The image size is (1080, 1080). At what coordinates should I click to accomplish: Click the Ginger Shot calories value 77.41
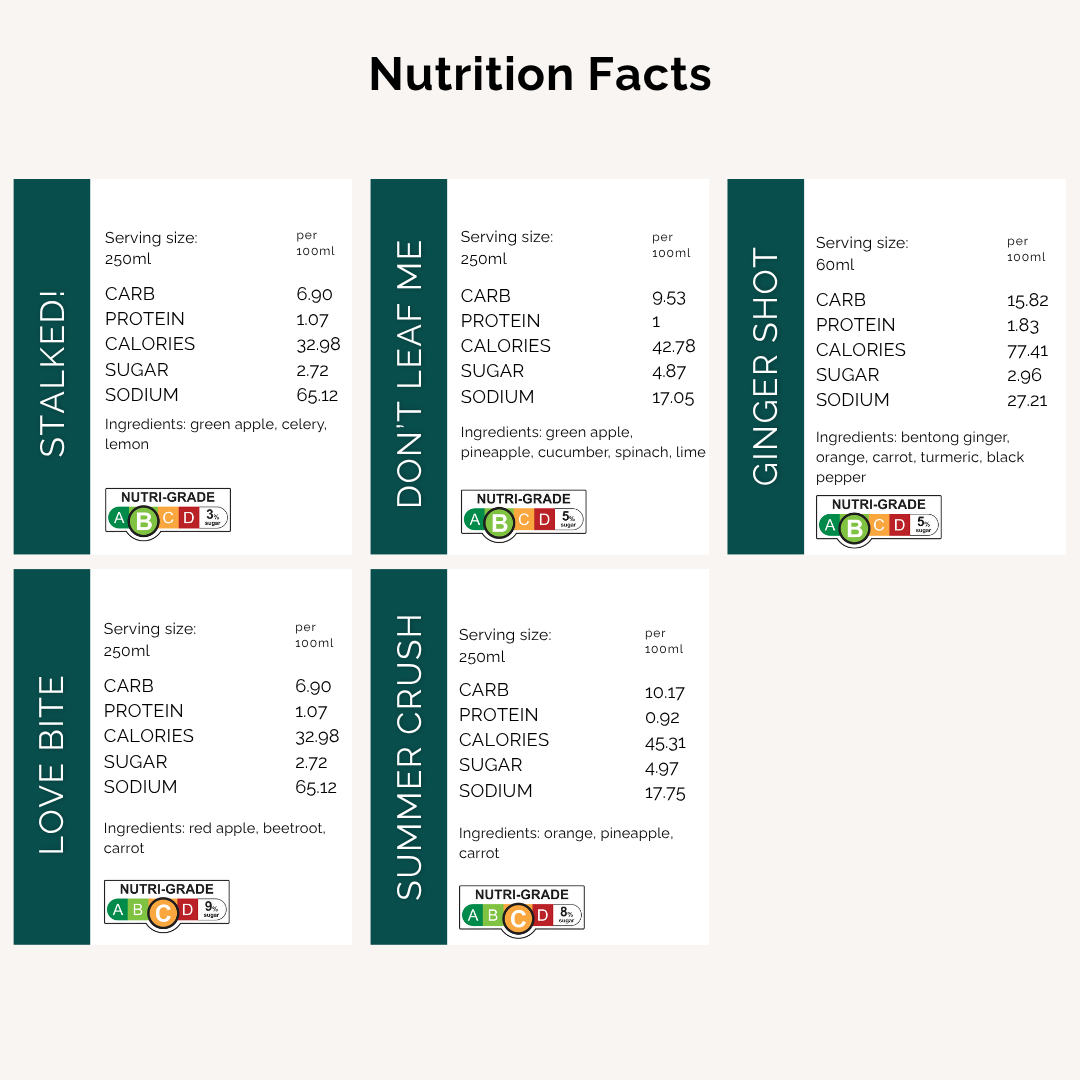pos(1027,351)
